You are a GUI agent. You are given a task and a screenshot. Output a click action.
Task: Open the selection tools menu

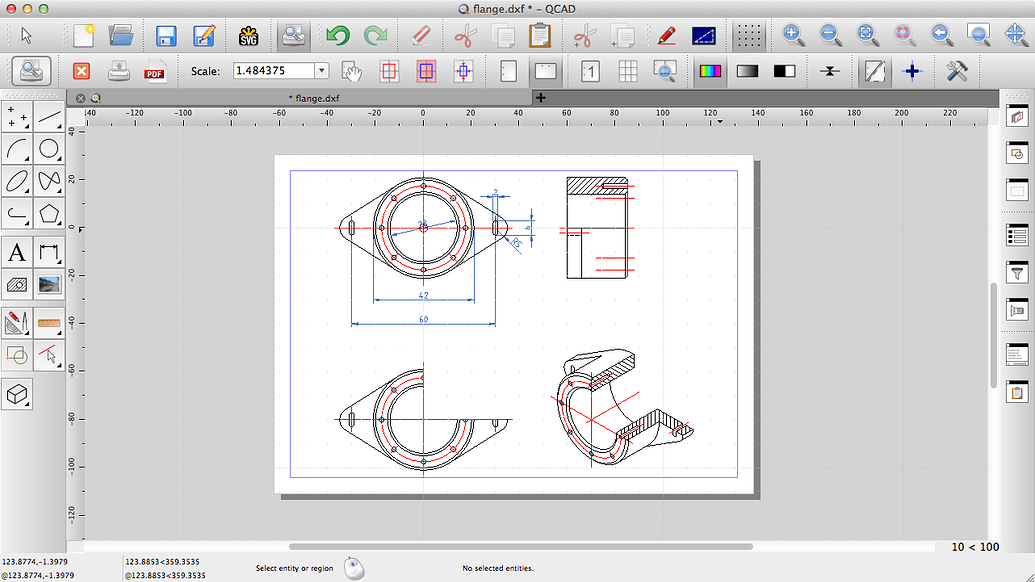pos(50,355)
